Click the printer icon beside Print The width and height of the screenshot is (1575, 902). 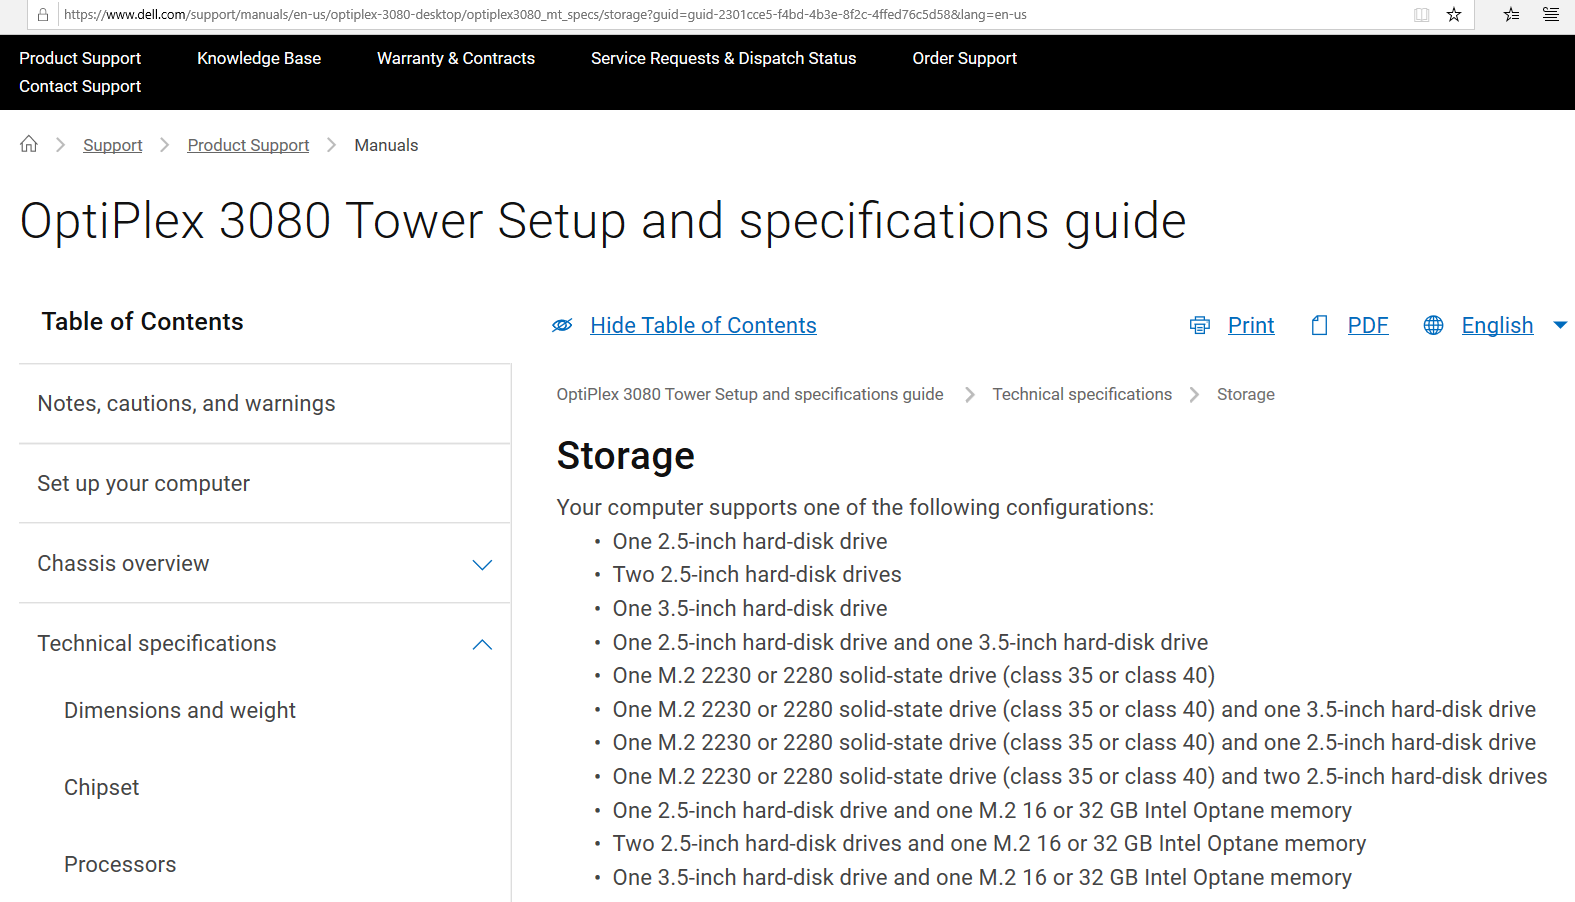click(1200, 325)
